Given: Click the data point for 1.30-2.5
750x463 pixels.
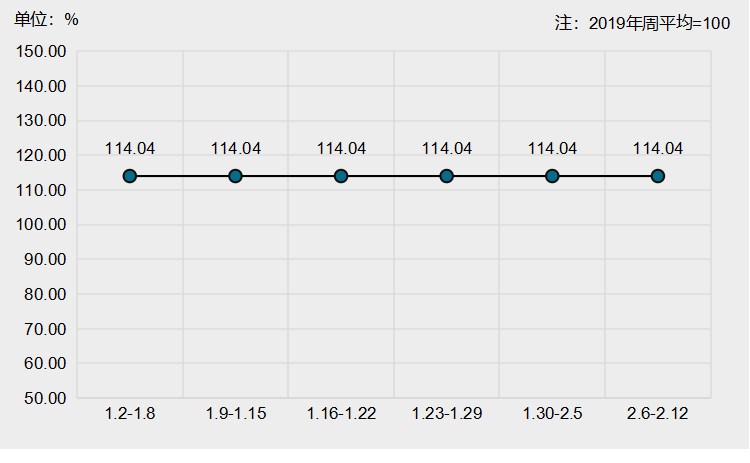Looking at the screenshot, I should pyautogui.click(x=552, y=176).
